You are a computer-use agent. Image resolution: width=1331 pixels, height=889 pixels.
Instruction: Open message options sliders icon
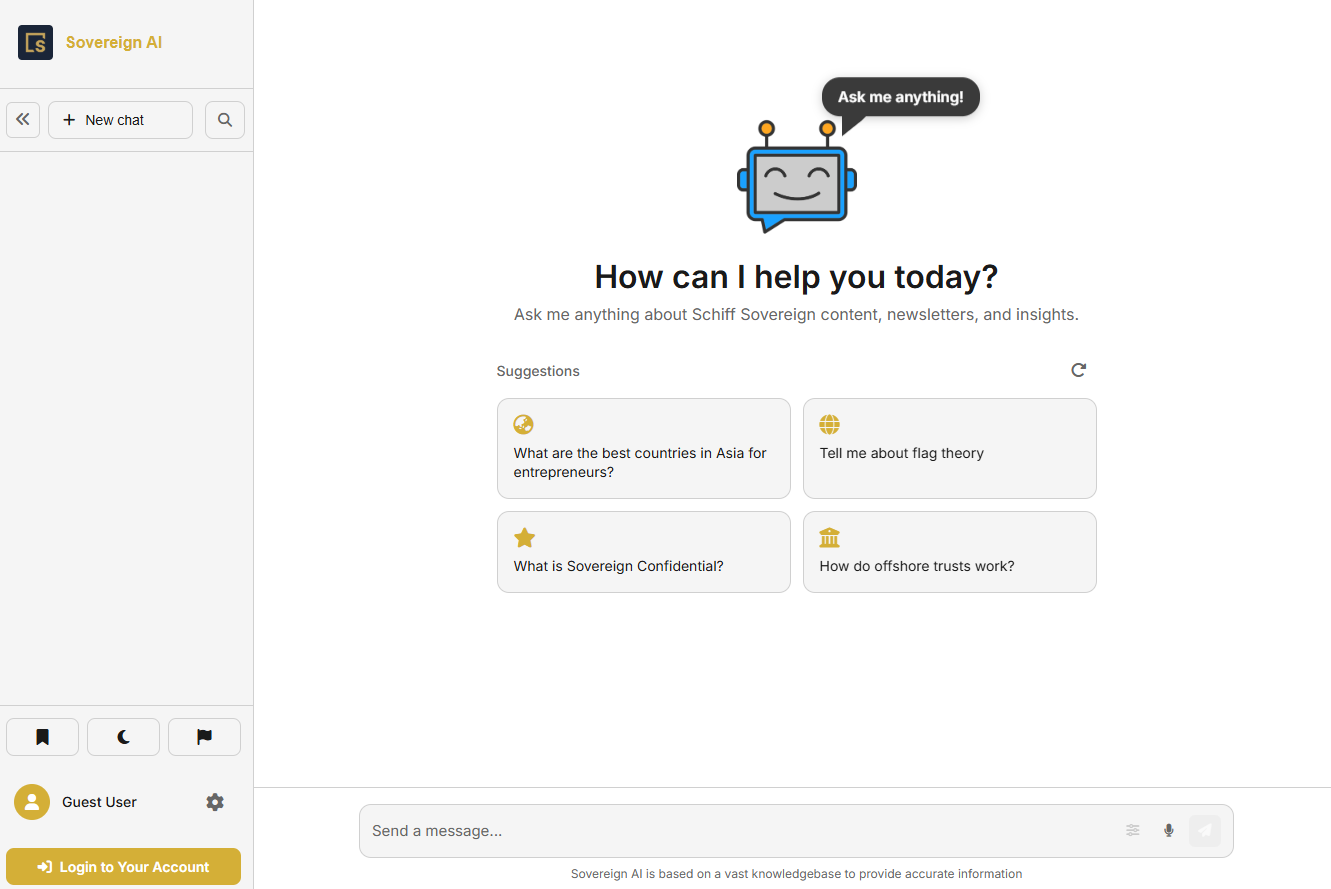click(1133, 830)
